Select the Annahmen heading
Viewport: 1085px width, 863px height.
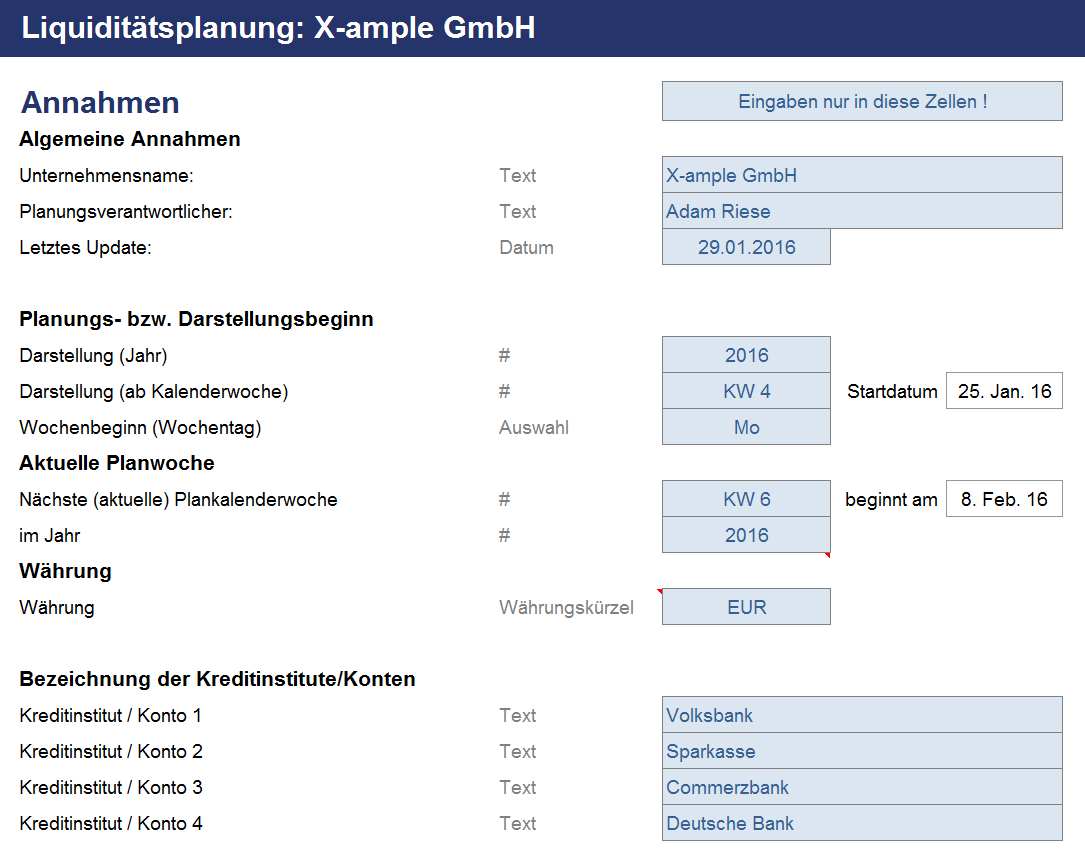pyautogui.click(x=100, y=102)
